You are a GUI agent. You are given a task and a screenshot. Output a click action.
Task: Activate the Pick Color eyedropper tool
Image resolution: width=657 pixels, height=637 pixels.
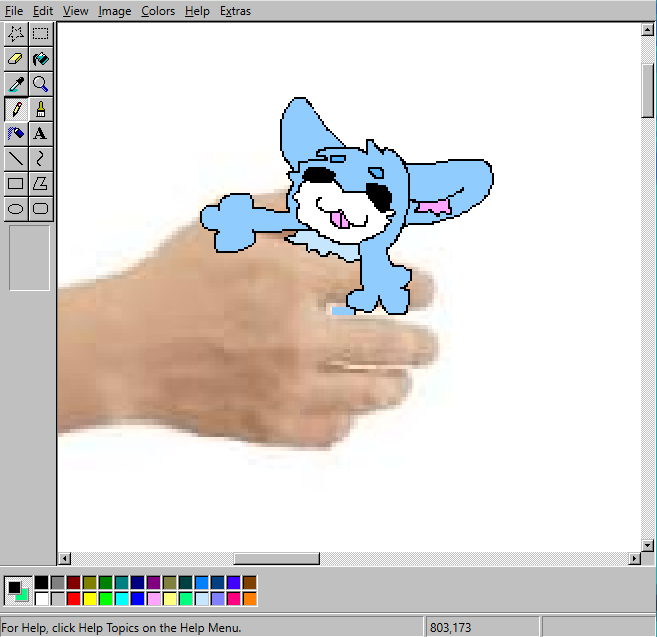(16, 84)
